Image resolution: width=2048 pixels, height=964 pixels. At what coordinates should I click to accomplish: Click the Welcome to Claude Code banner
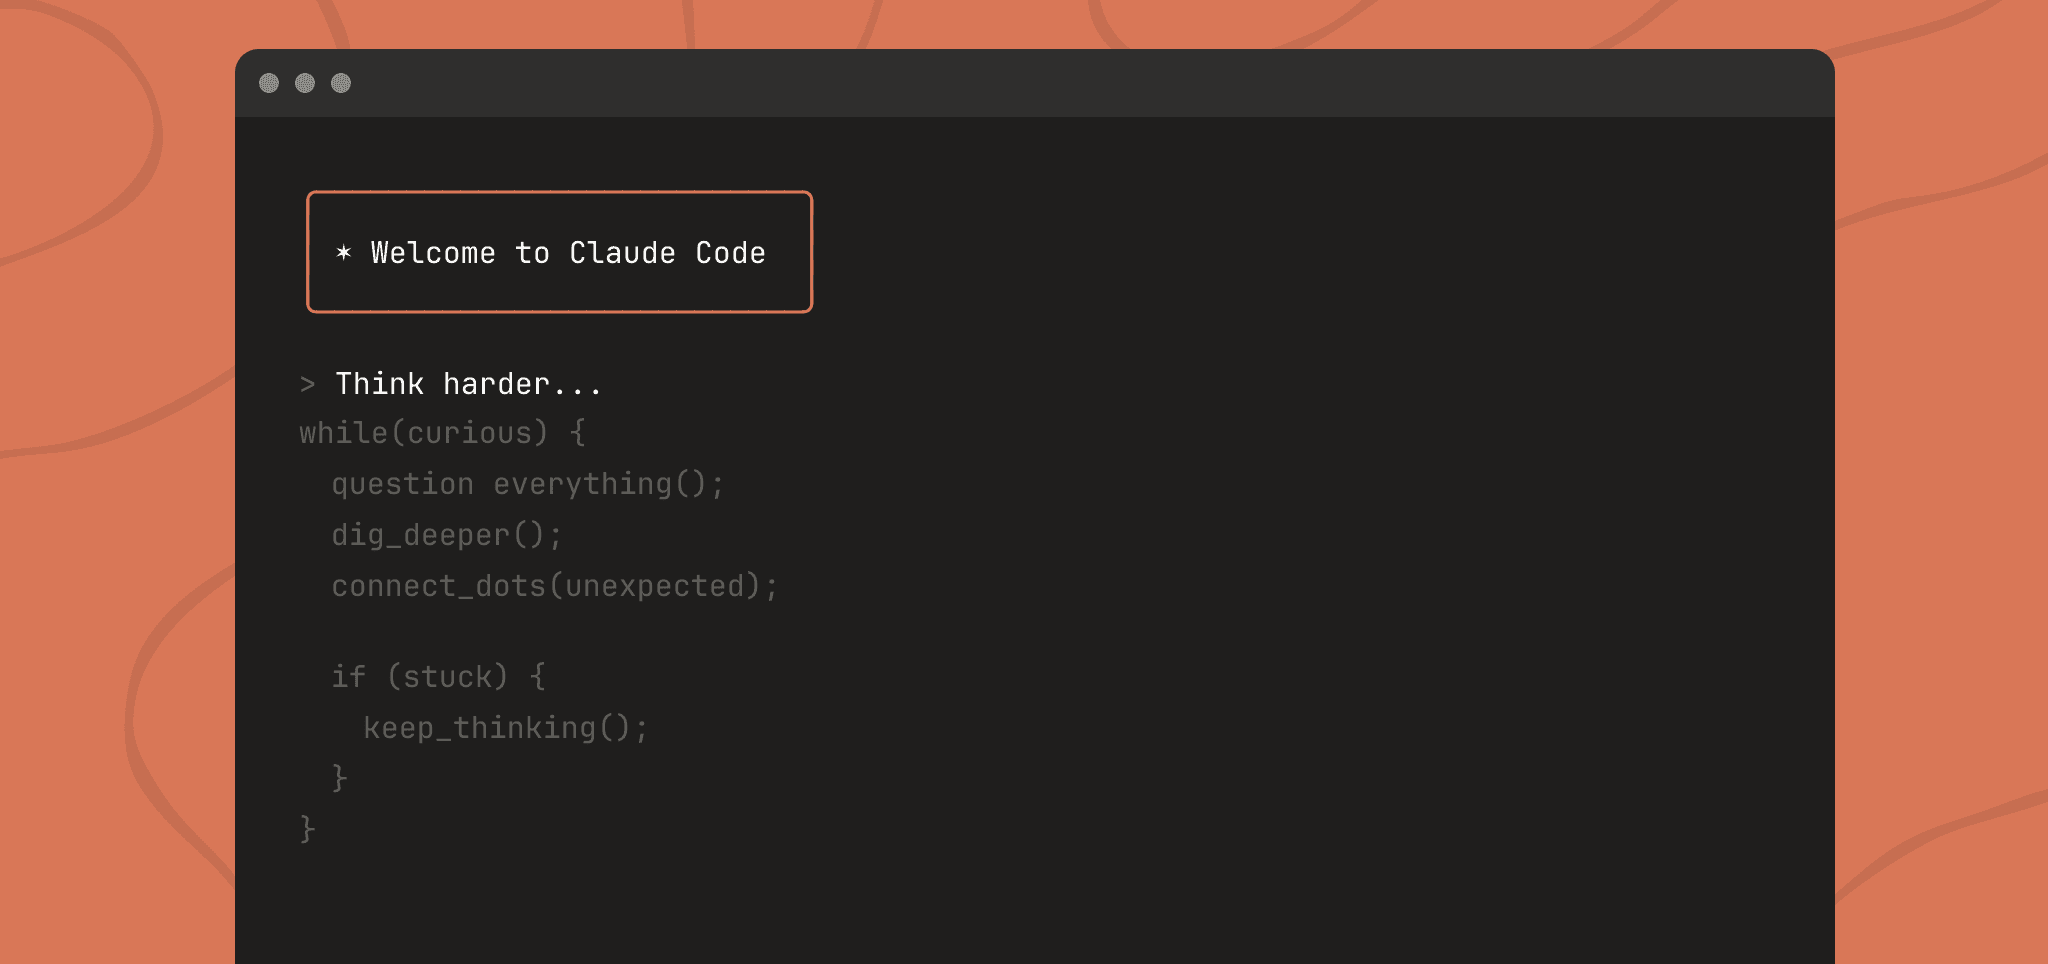(559, 252)
